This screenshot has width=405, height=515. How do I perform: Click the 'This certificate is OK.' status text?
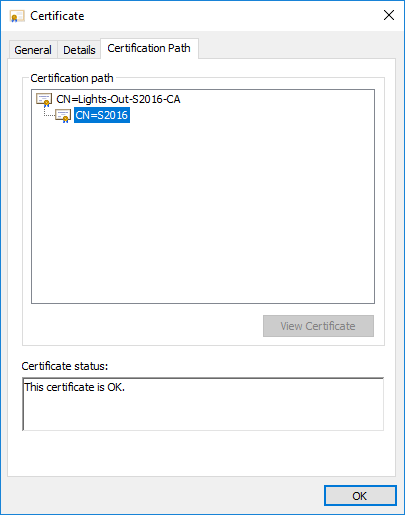75,387
